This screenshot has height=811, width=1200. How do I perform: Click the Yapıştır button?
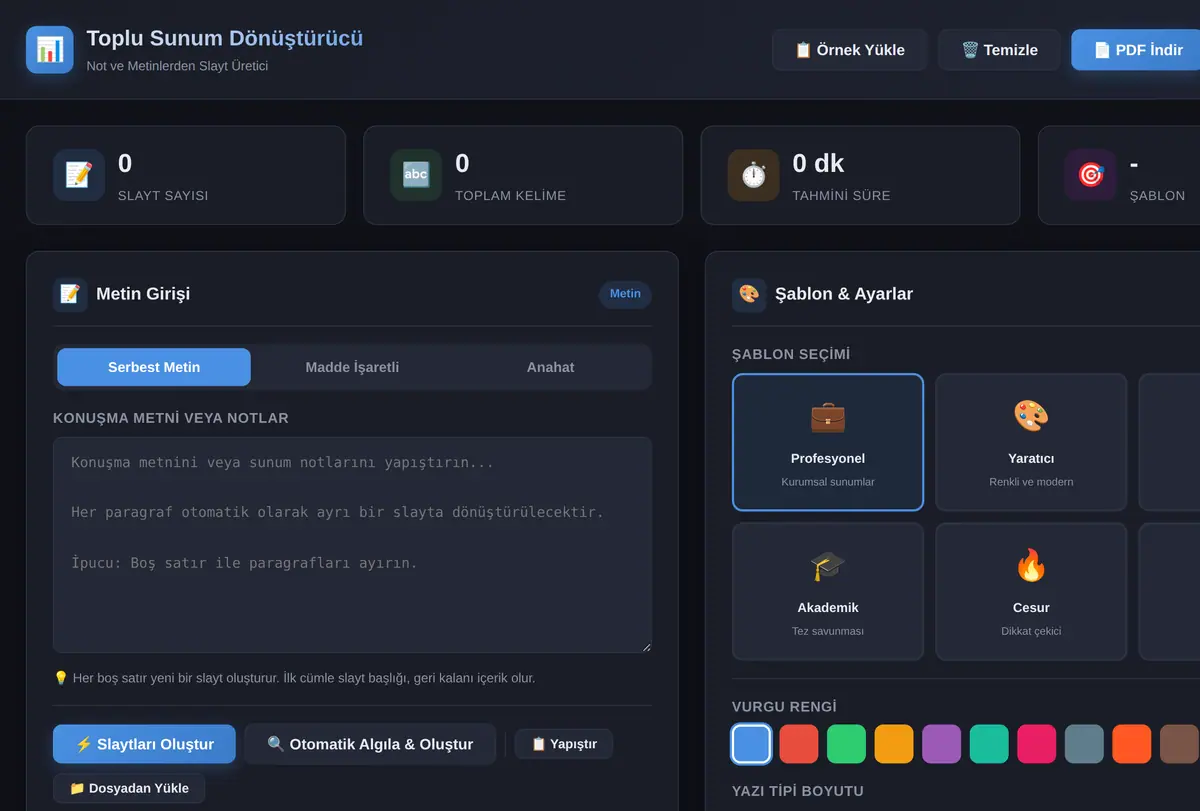564,744
